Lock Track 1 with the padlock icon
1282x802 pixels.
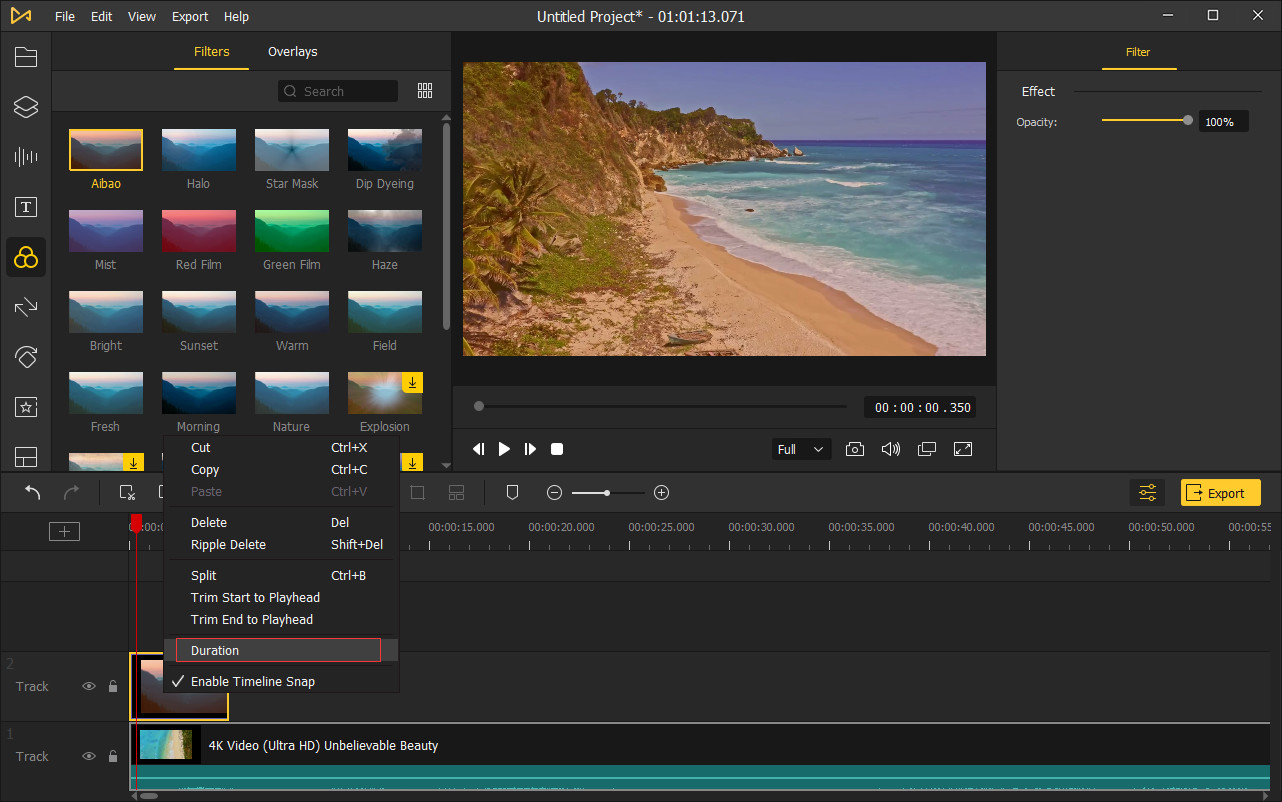tap(112, 756)
